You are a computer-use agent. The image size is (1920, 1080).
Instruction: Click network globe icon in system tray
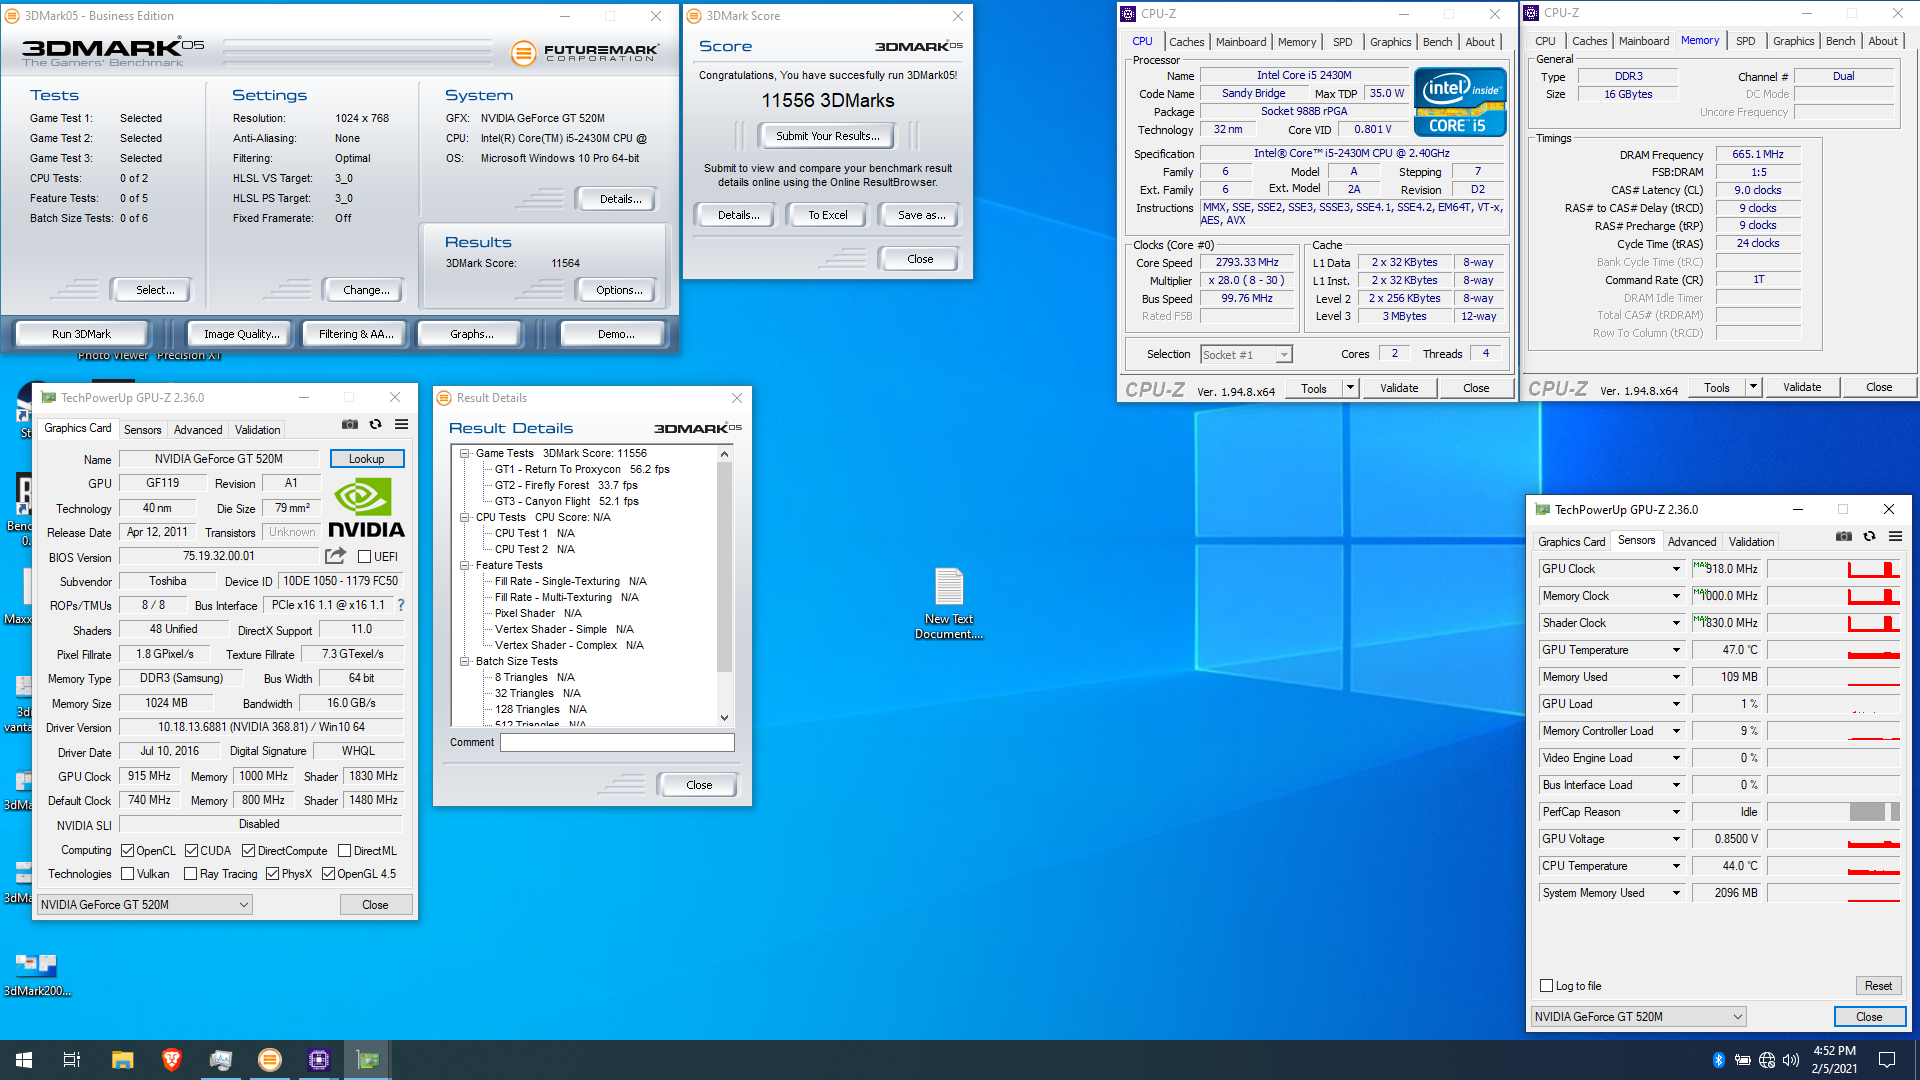click(x=1767, y=1060)
